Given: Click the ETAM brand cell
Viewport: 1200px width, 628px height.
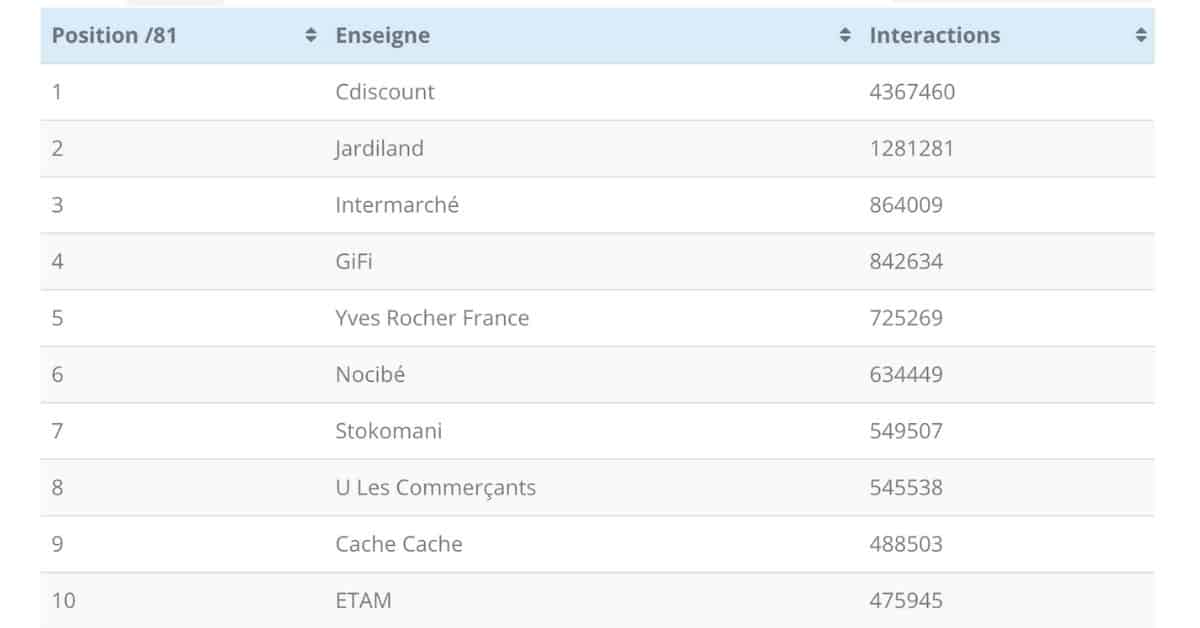Looking at the screenshot, I should point(364,601).
